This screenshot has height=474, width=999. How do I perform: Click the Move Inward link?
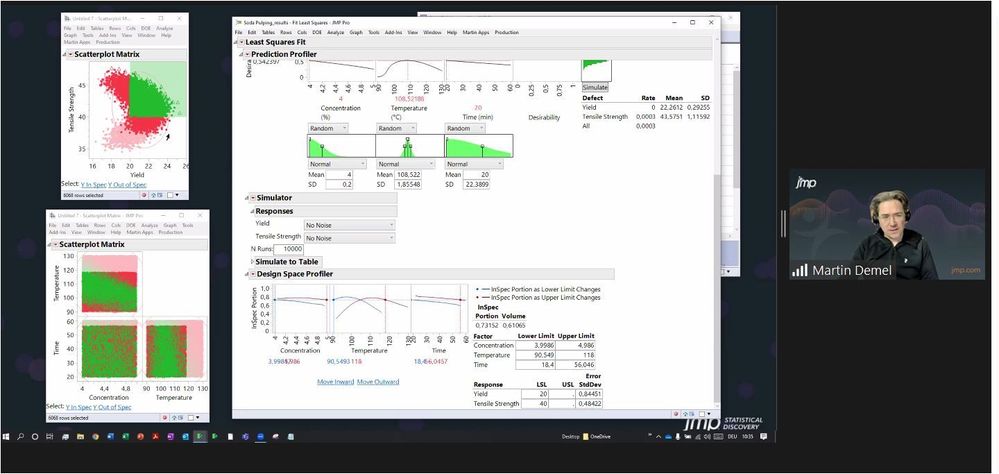(335, 382)
